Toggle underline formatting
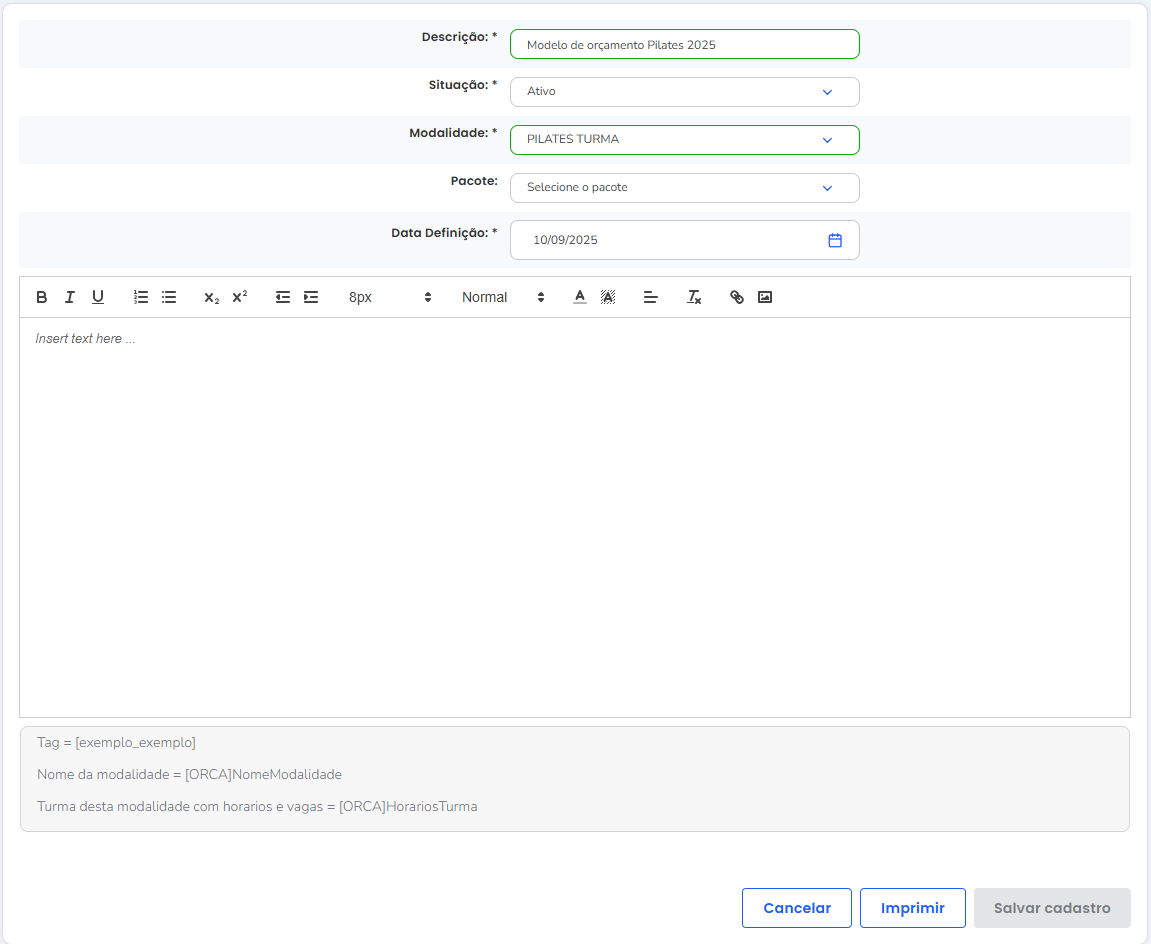 (98, 297)
